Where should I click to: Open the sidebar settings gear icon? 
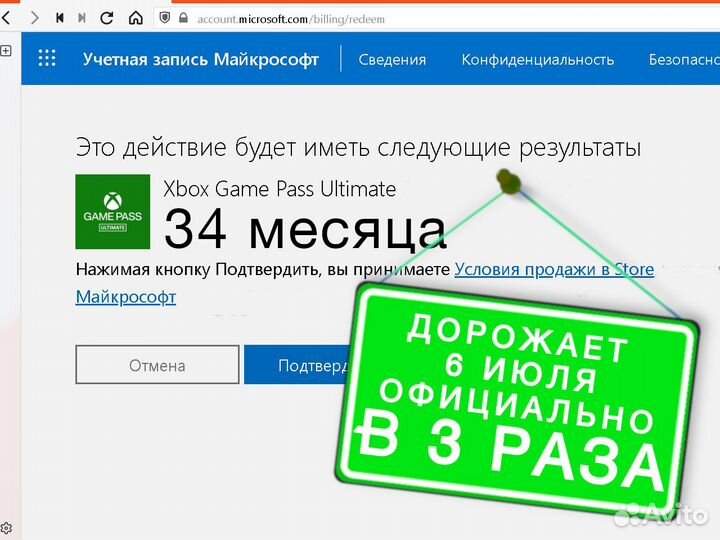(6, 529)
